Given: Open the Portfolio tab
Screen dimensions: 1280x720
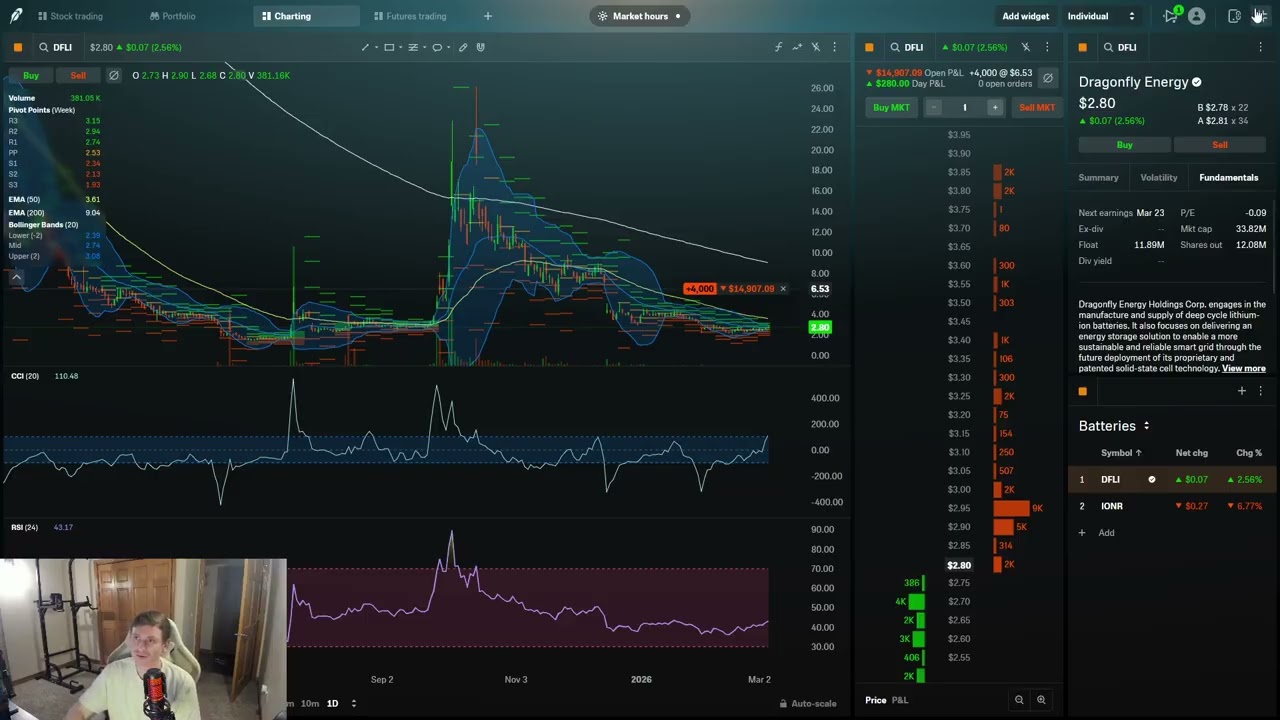Looking at the screenshot, I should 172,16.
